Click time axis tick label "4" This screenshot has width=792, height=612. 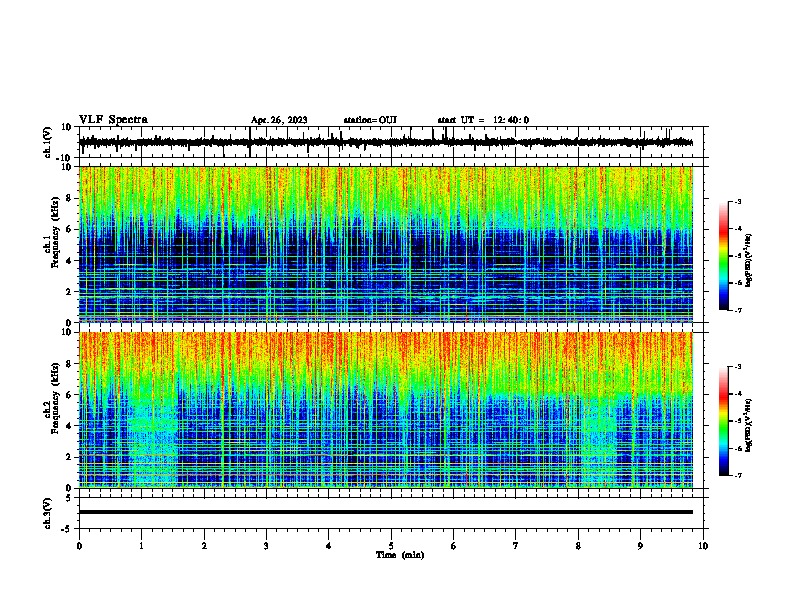(x=329, y=545)
